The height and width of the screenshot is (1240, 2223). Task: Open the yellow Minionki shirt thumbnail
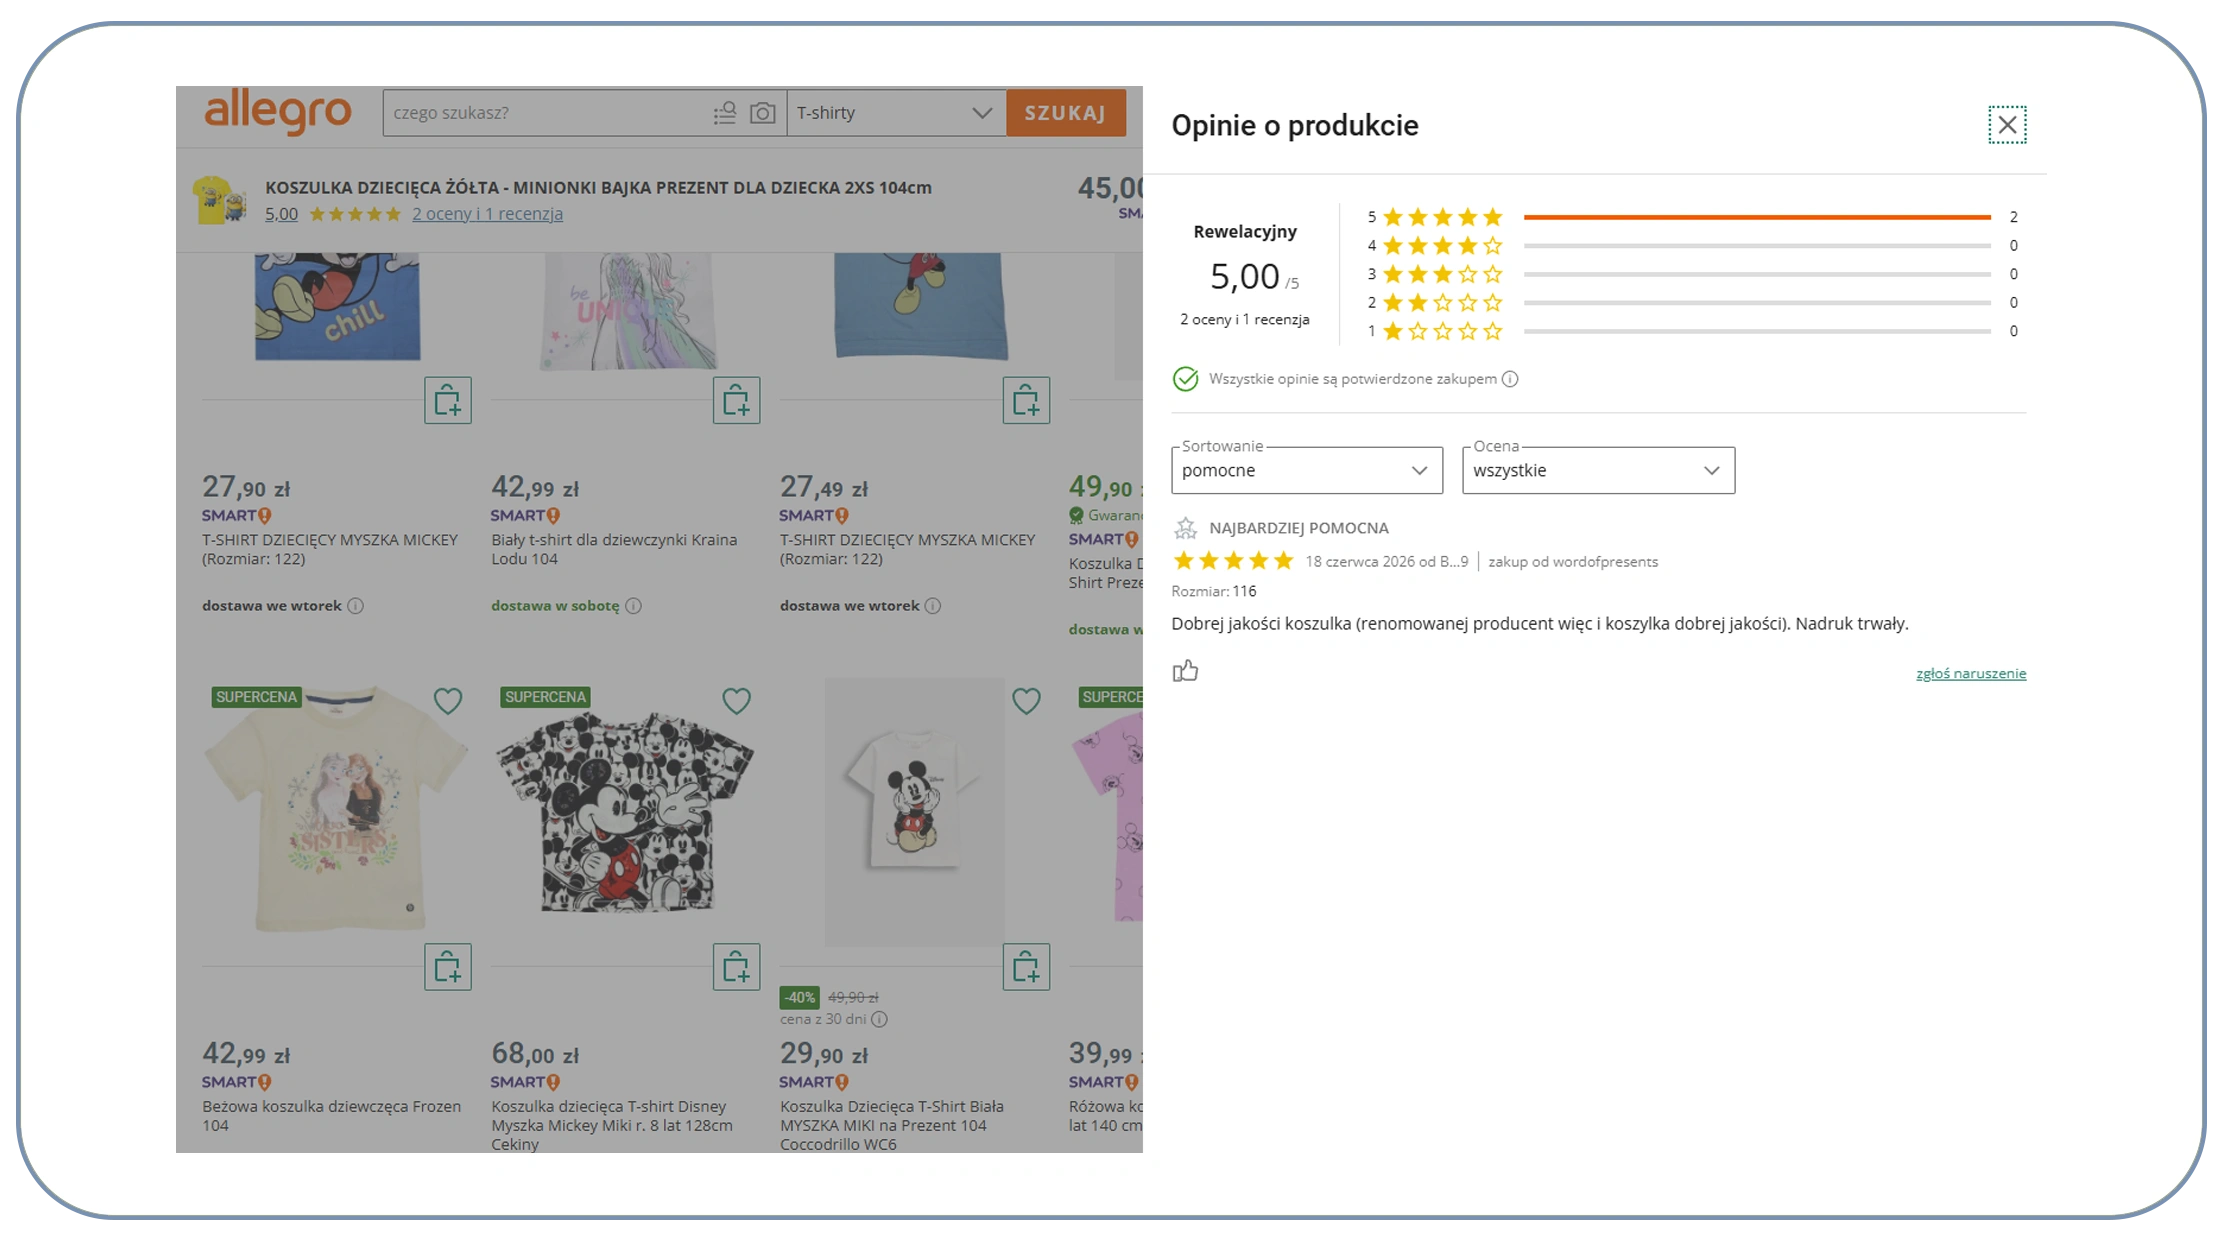pos(219,199)
